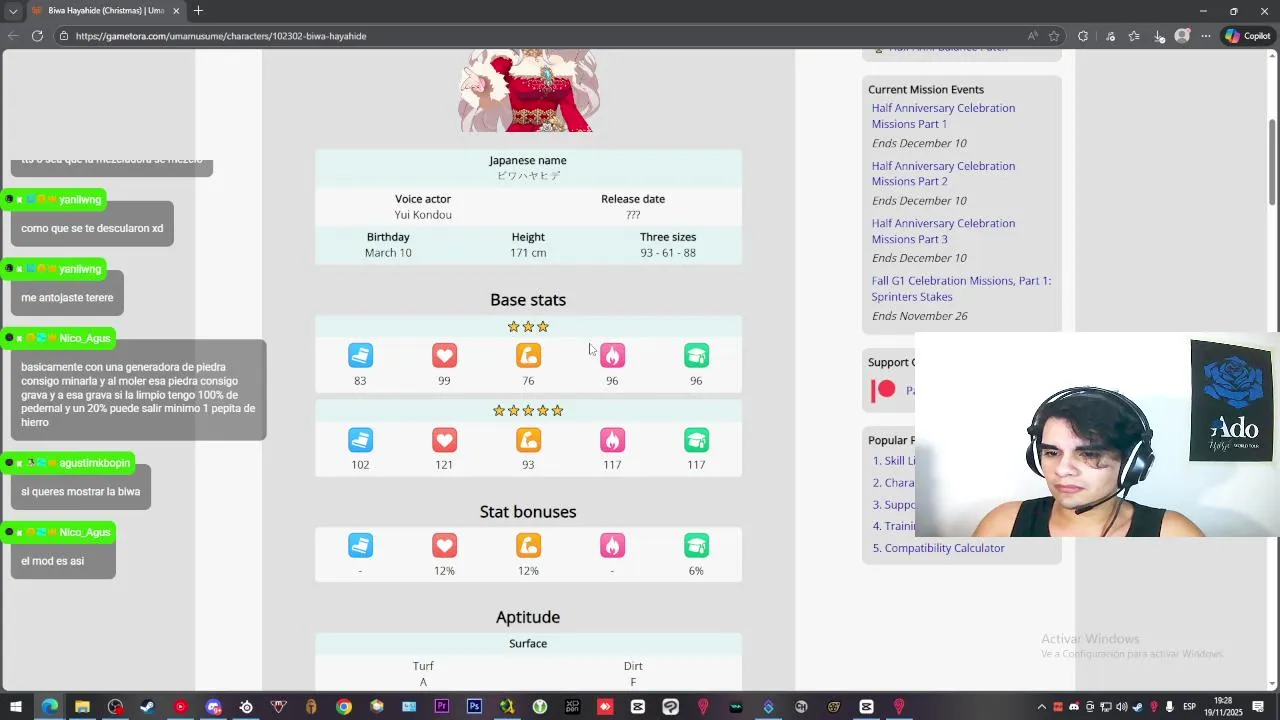Open Microsoft Edge from the taskbar
Image resolution: width=1280 pixels, height=720 pixels.
point(49,707)
